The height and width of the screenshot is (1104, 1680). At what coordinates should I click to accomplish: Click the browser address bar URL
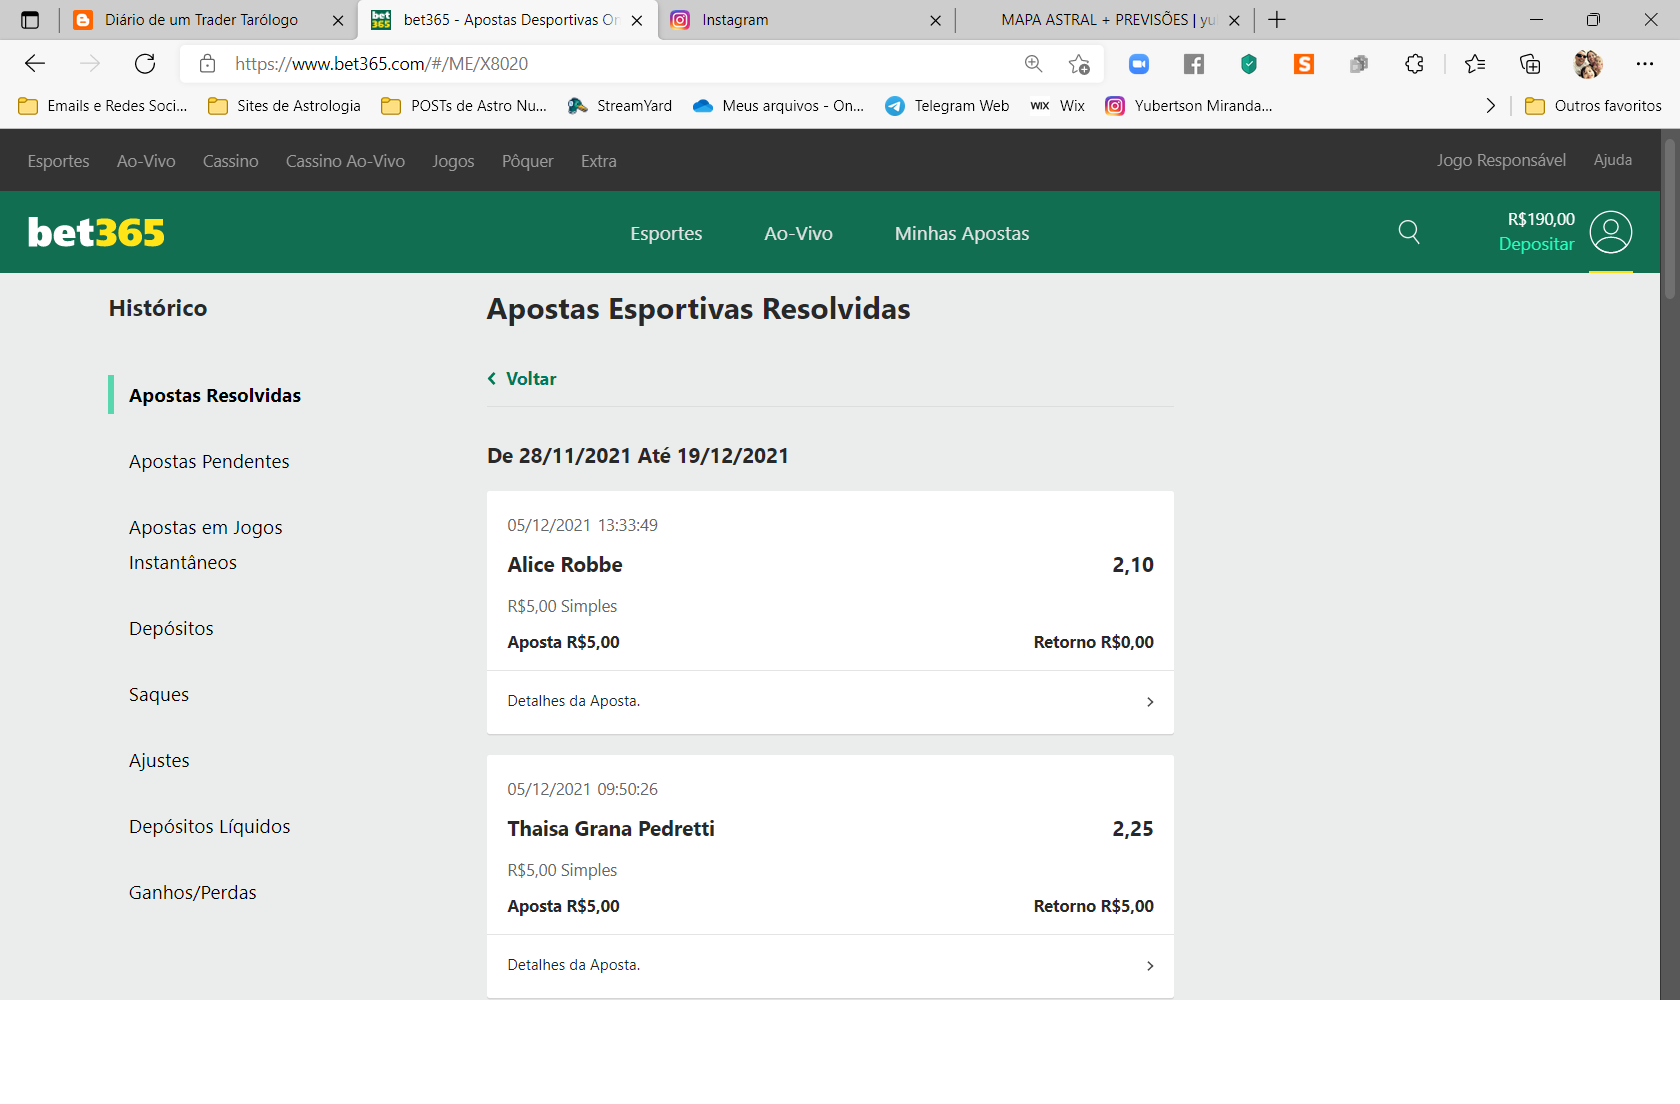382,64
